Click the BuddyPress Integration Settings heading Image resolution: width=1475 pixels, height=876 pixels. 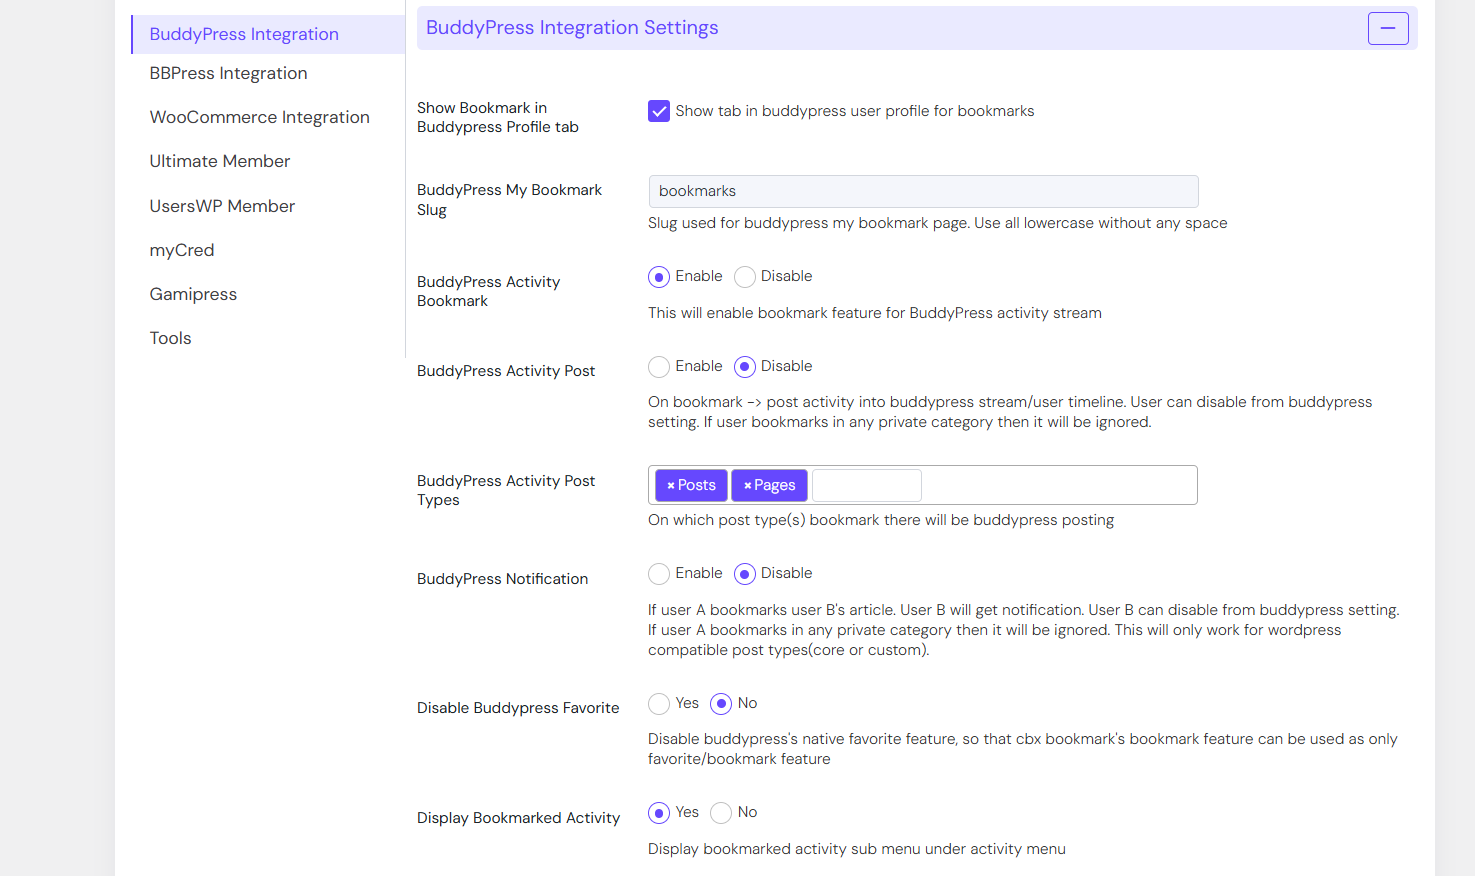572,28
